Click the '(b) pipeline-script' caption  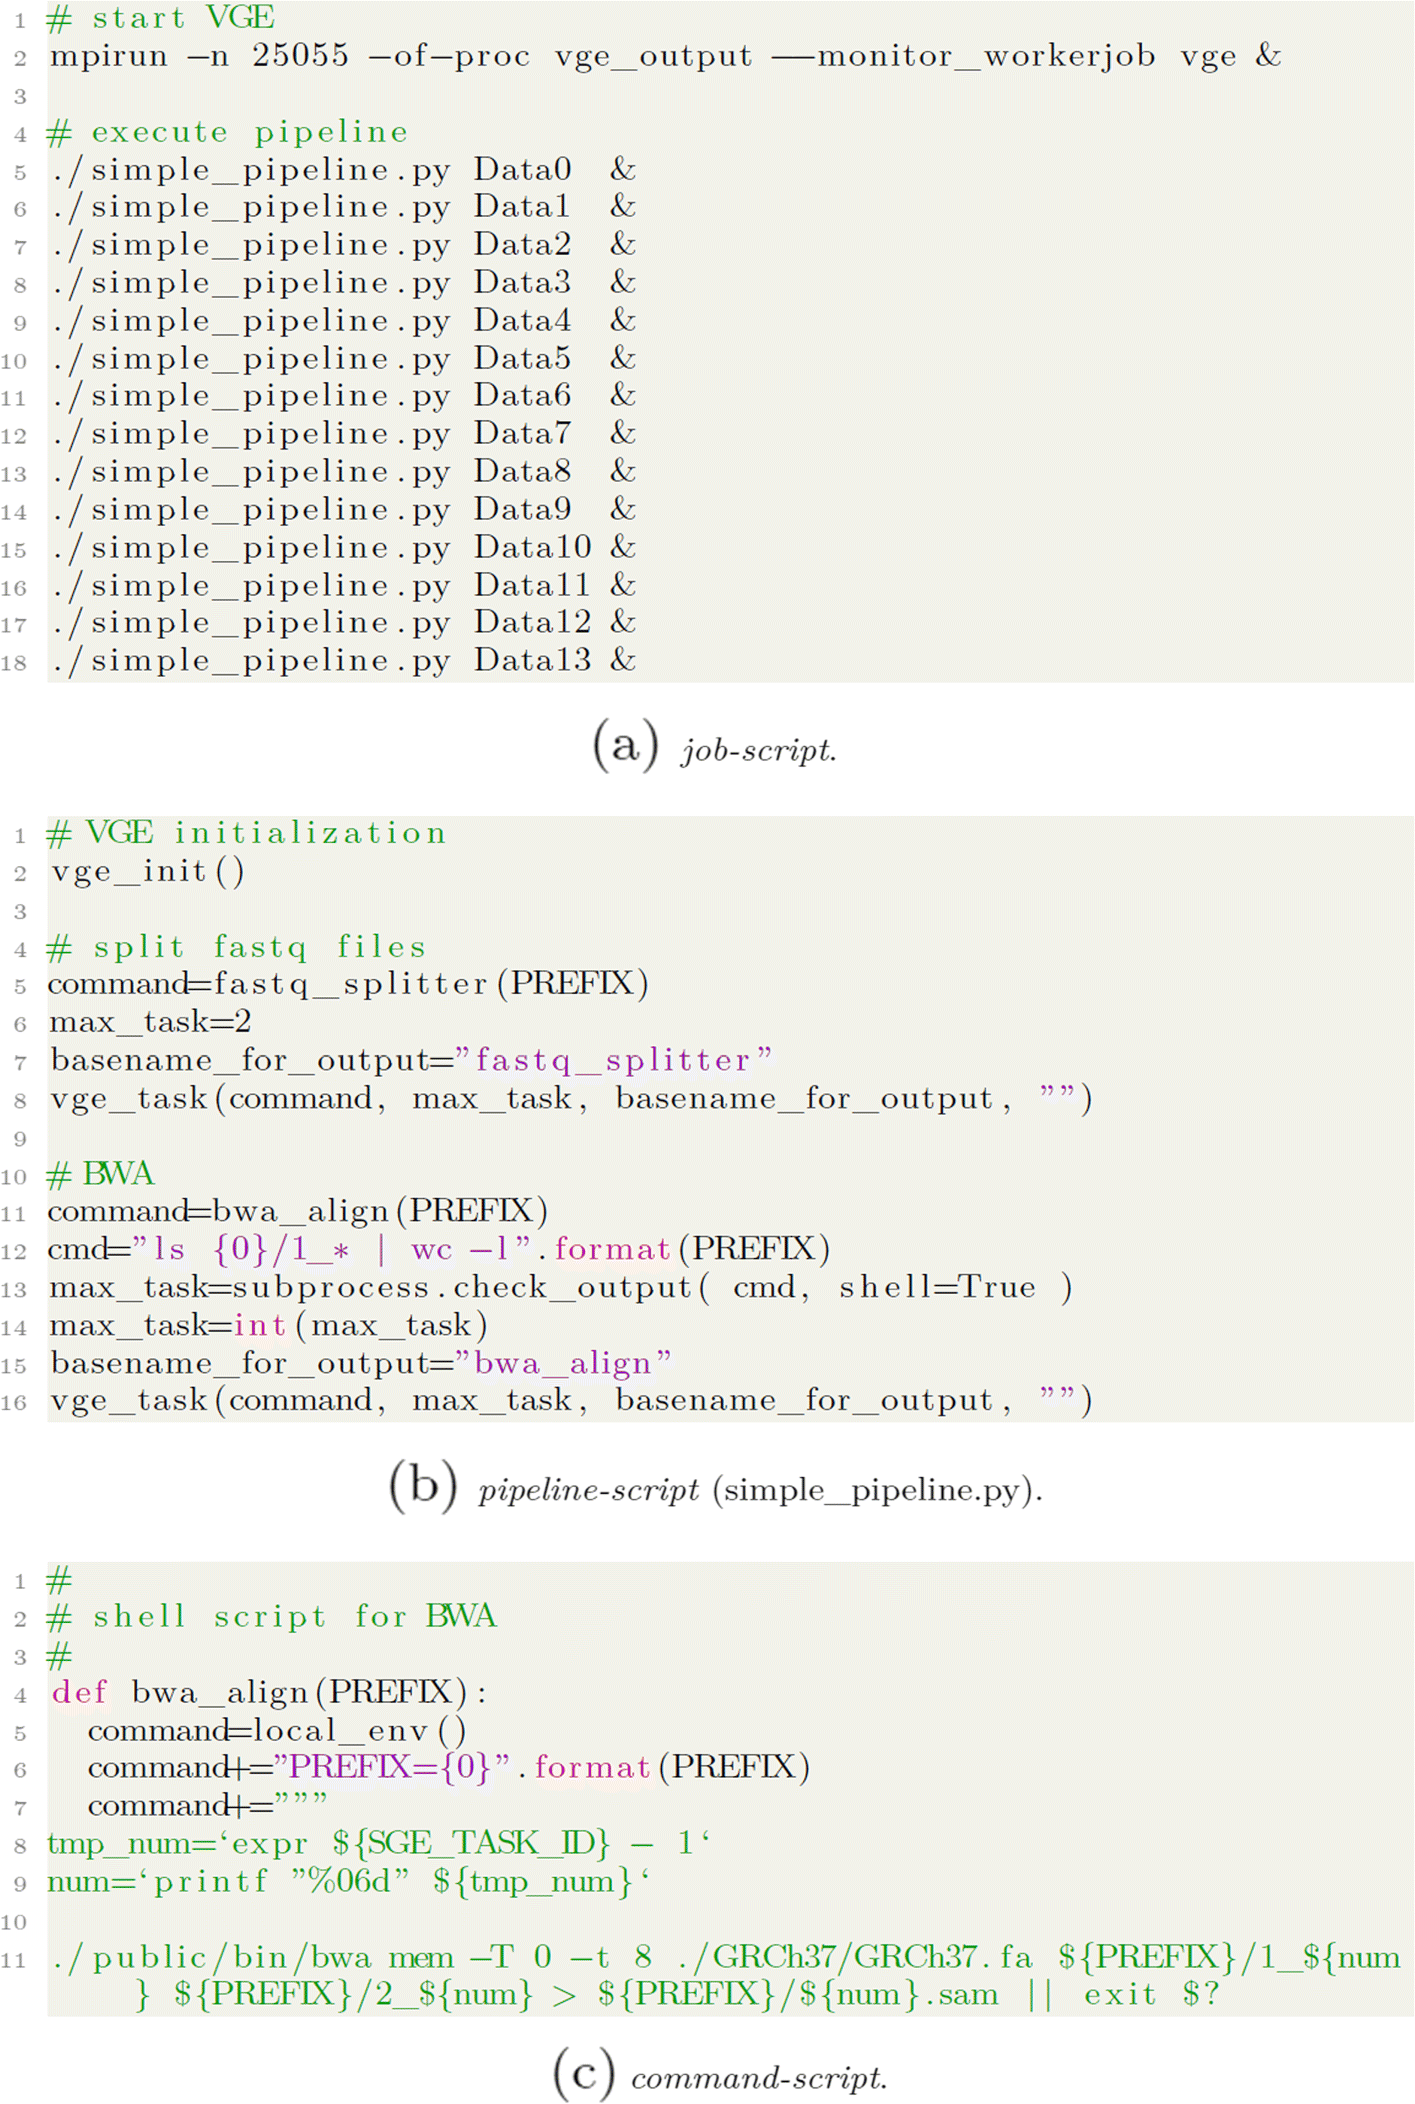(x=716, y=1489)
